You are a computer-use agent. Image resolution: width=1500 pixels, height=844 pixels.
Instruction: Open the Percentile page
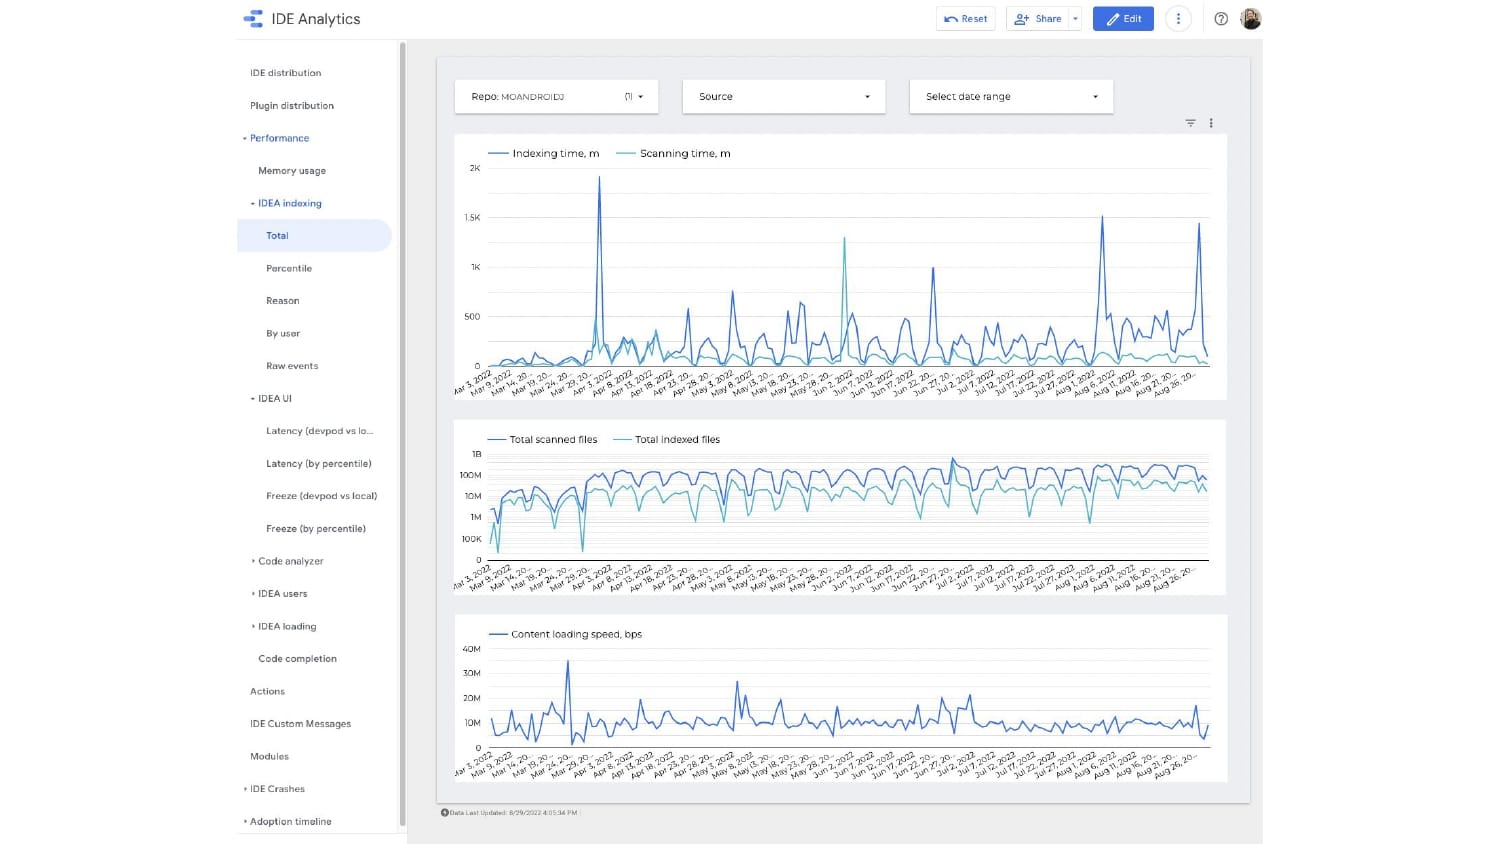tap(289, 268)
